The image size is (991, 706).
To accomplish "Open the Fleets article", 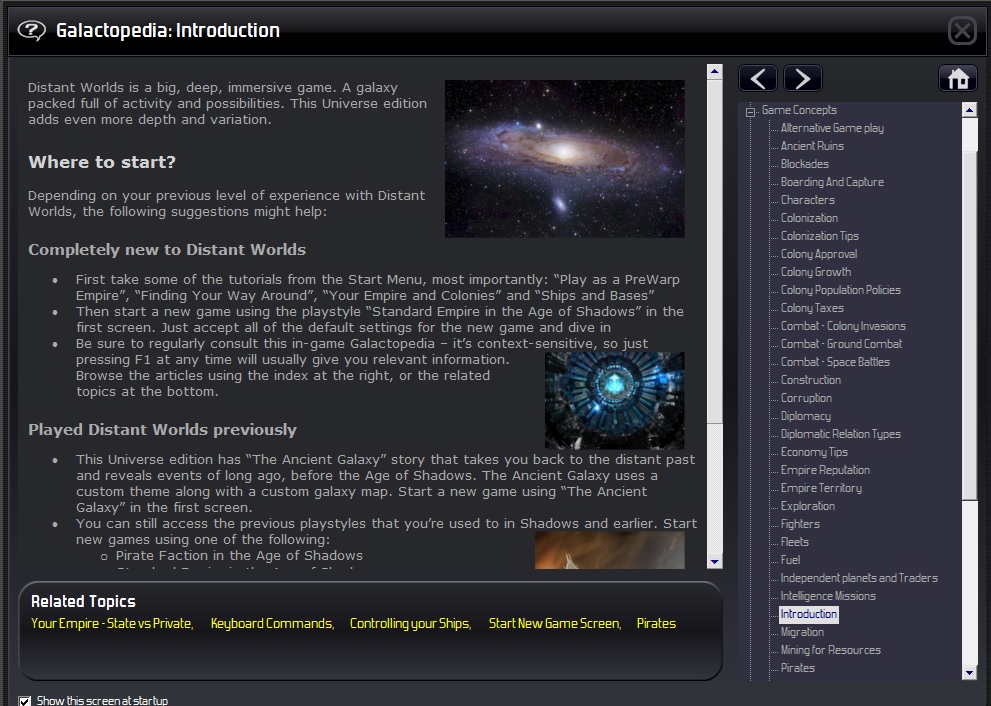I will coord(794,542).
